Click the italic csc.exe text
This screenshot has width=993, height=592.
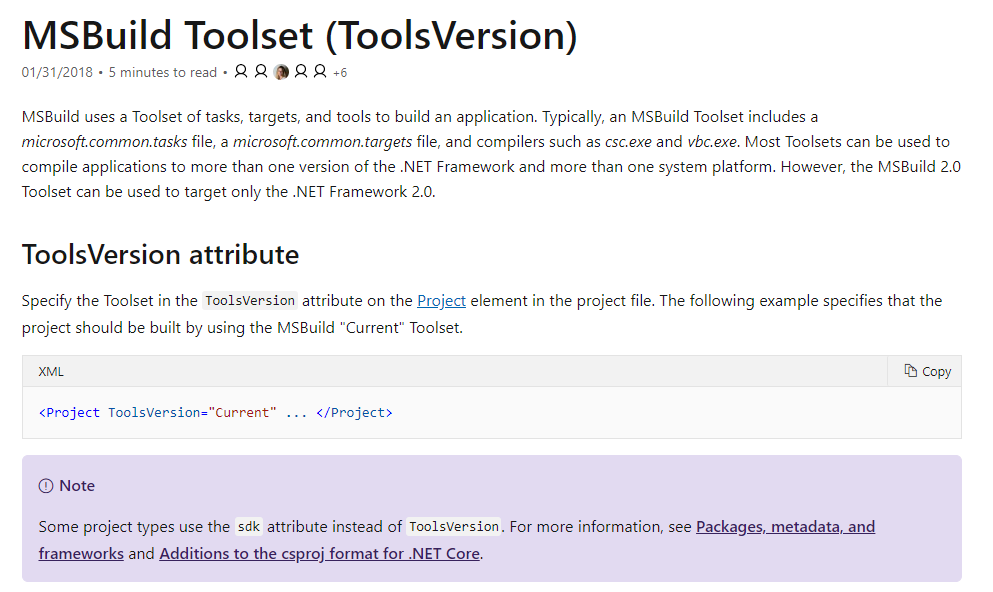tap(628, 142)
